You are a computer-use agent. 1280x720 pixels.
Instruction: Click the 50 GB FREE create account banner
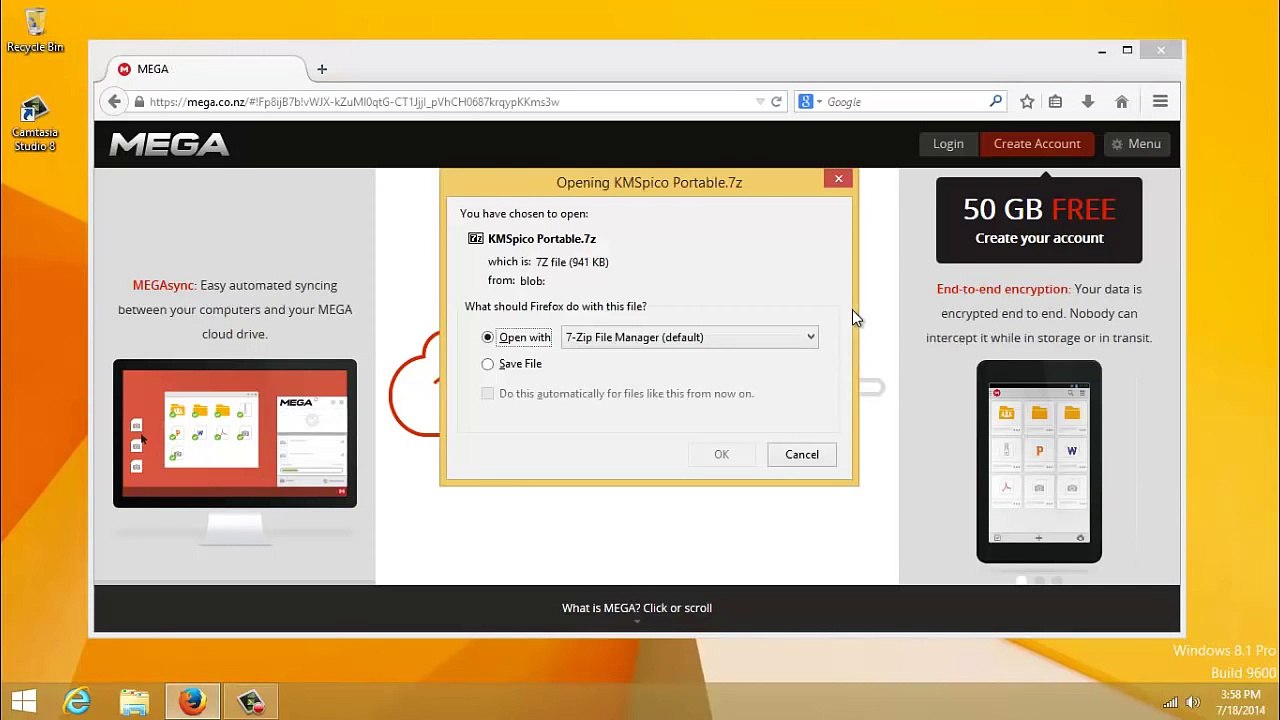(1039, 220)
